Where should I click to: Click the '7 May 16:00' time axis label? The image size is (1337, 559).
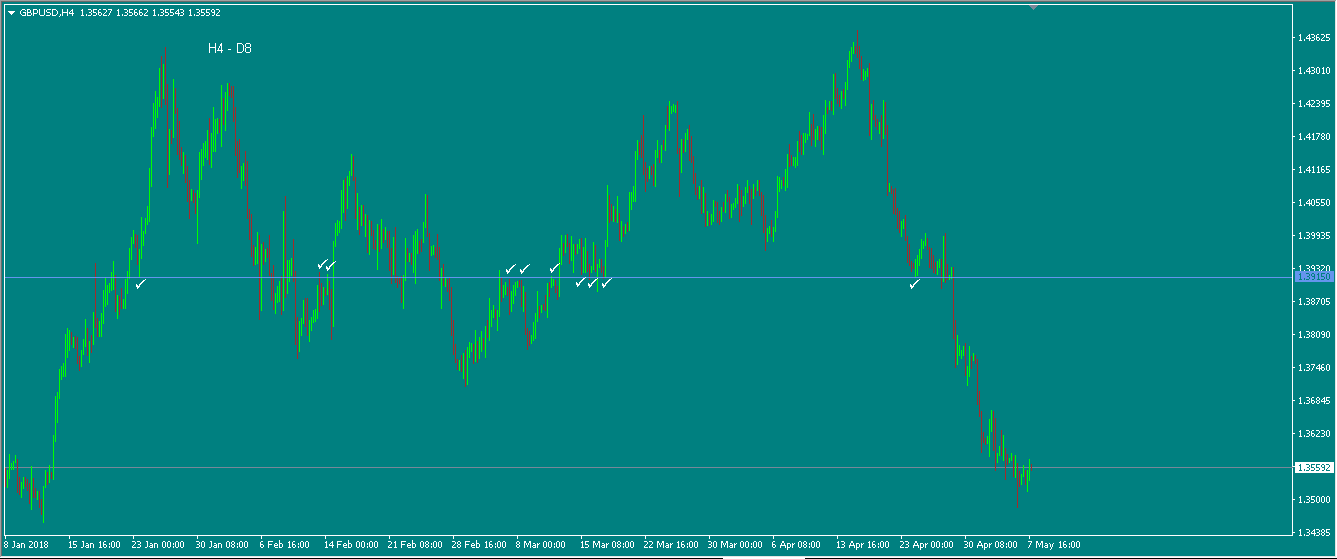coord(1054,546)
